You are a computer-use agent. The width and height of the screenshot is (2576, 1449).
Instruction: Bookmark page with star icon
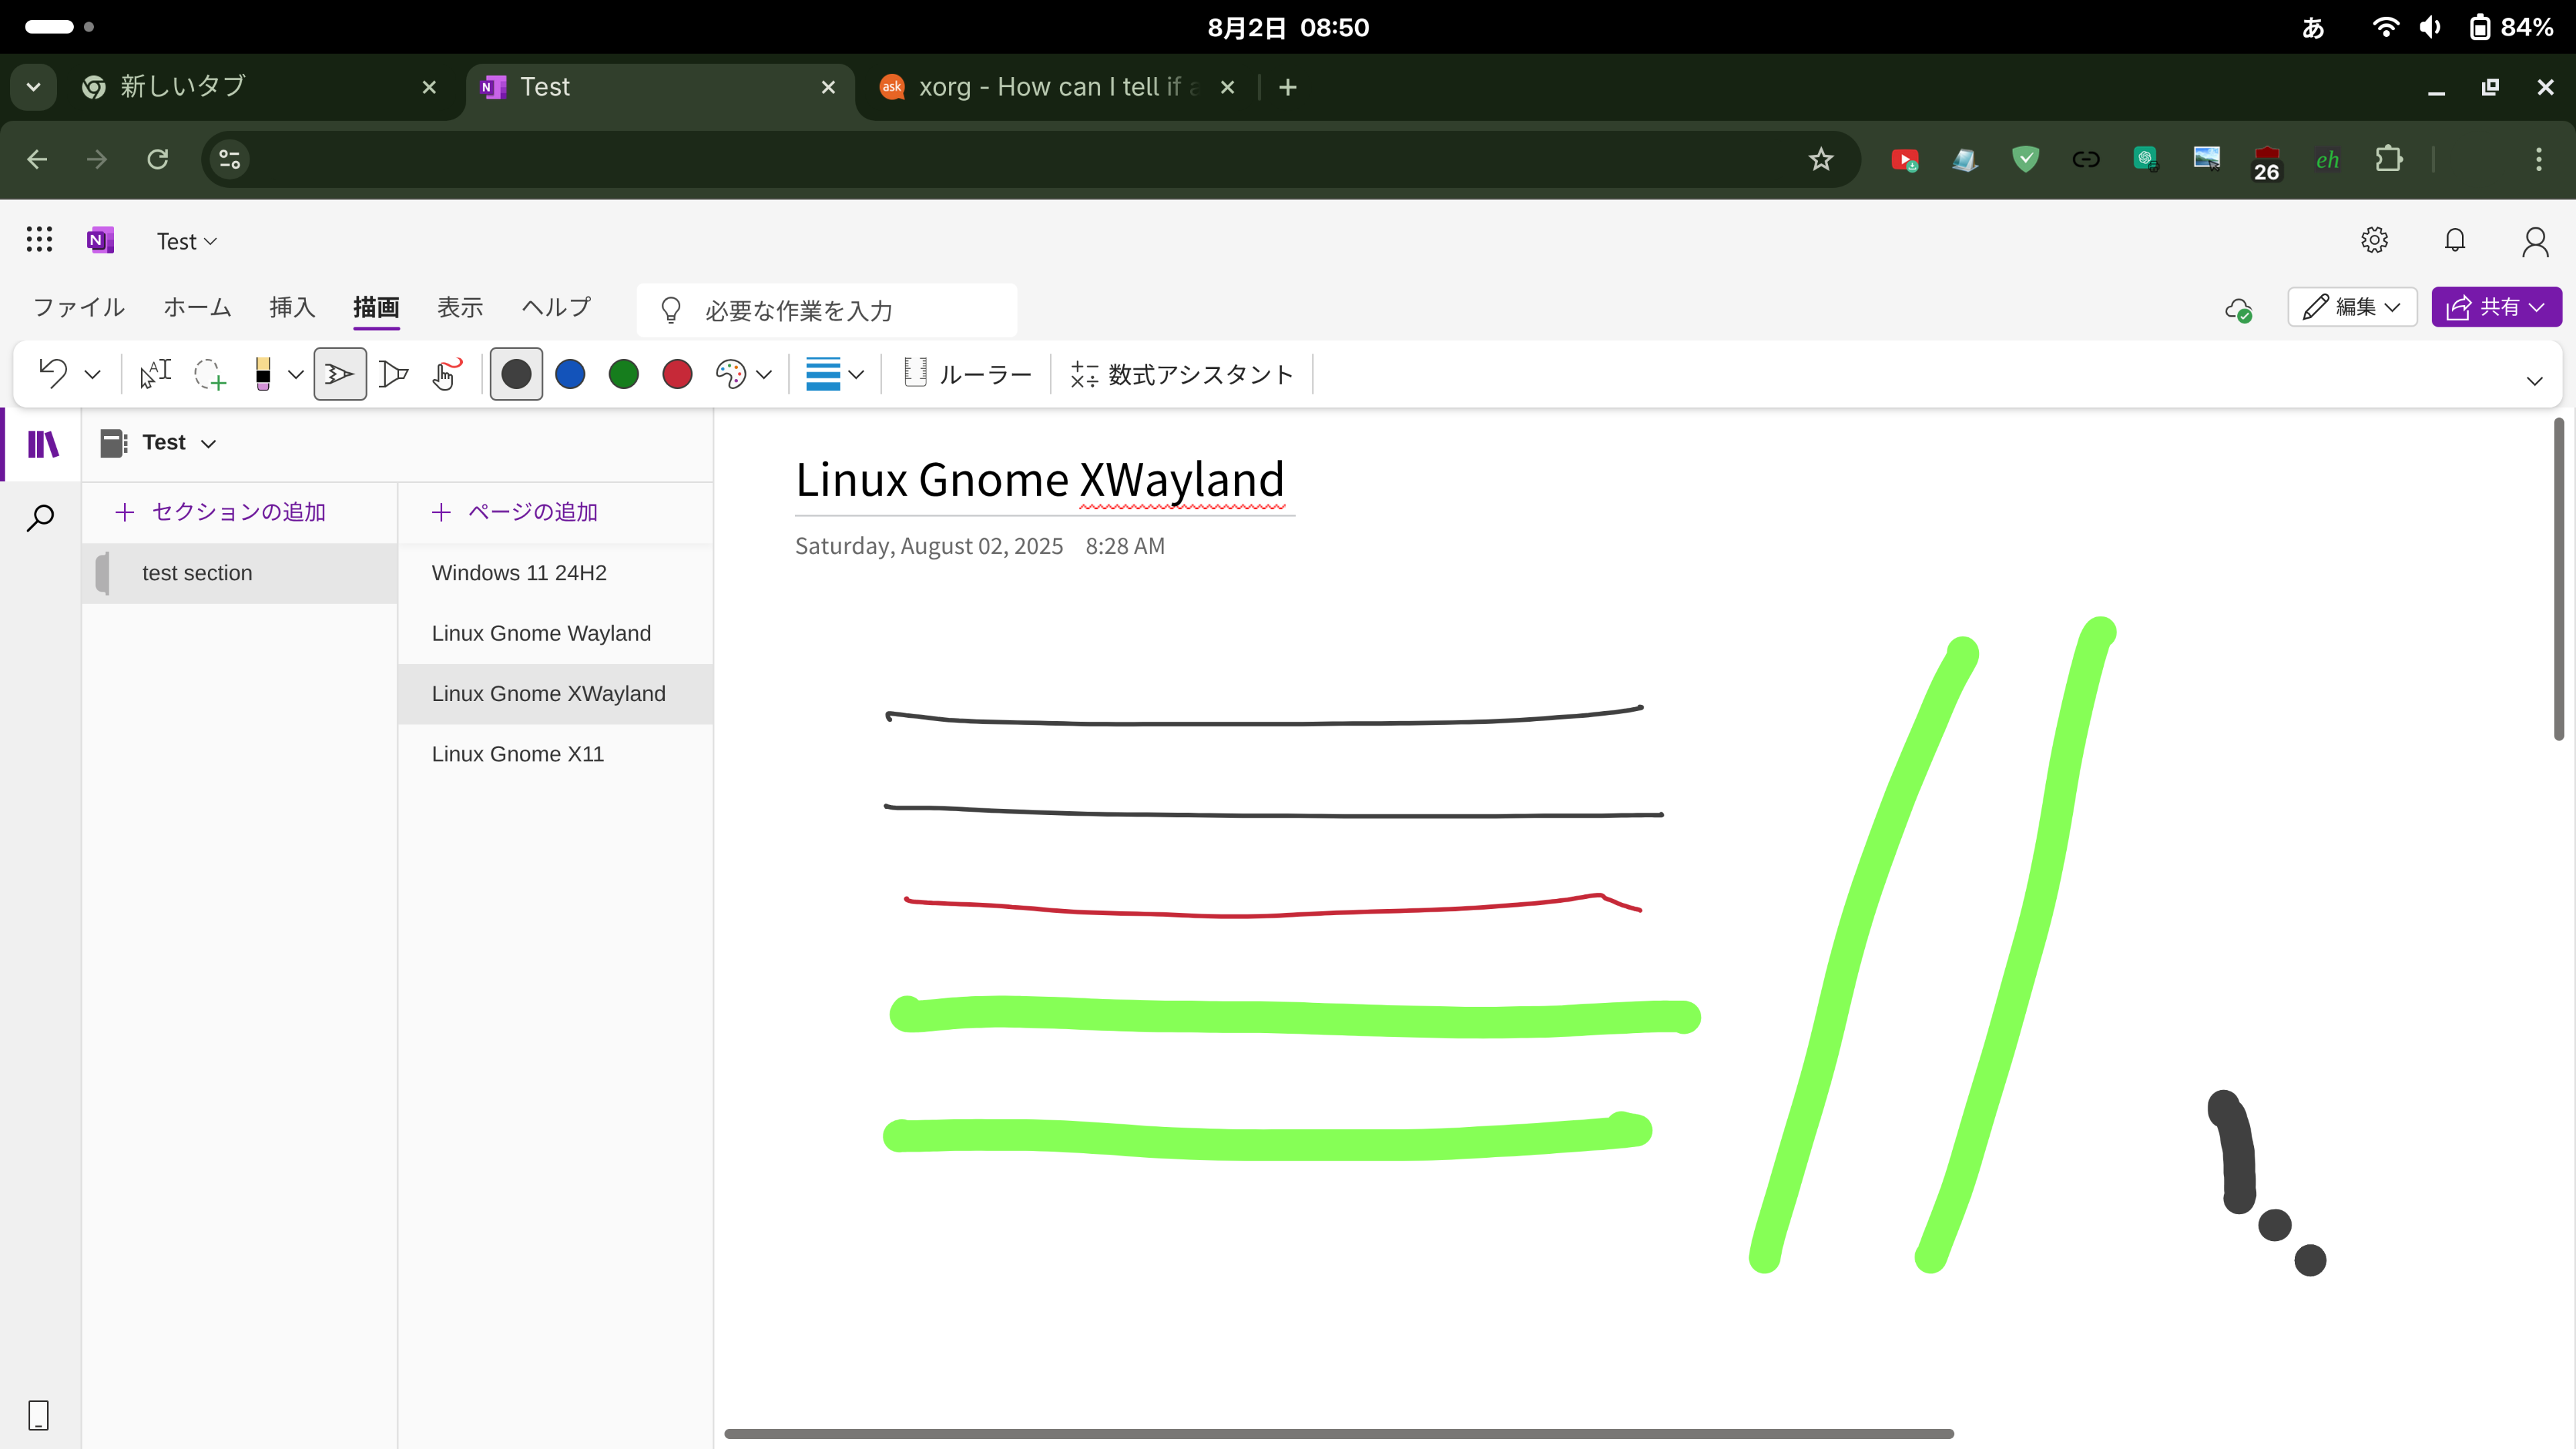point(1821,159)
